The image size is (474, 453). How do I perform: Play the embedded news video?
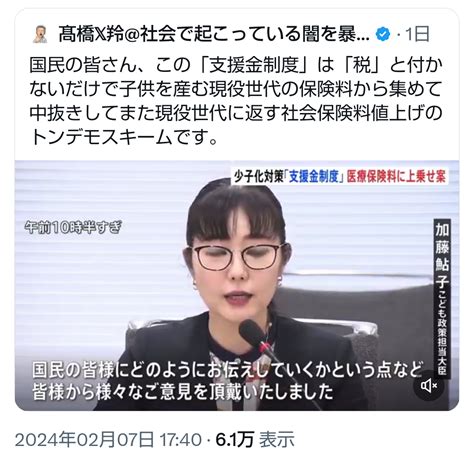[237, 286]
